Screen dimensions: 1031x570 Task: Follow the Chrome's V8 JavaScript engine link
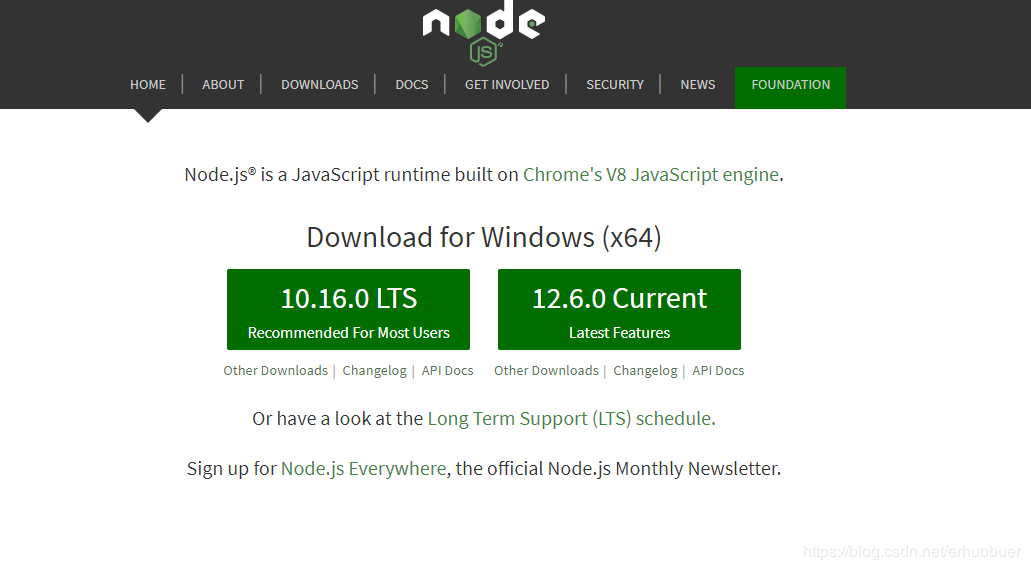point(651,174)
